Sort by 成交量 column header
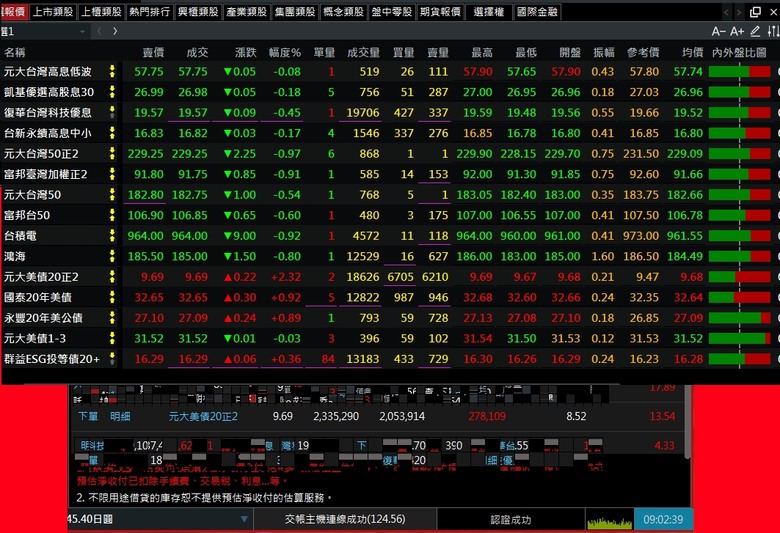Screen dimensions: 780x533 pyautogui.click(x=363, y=52)
